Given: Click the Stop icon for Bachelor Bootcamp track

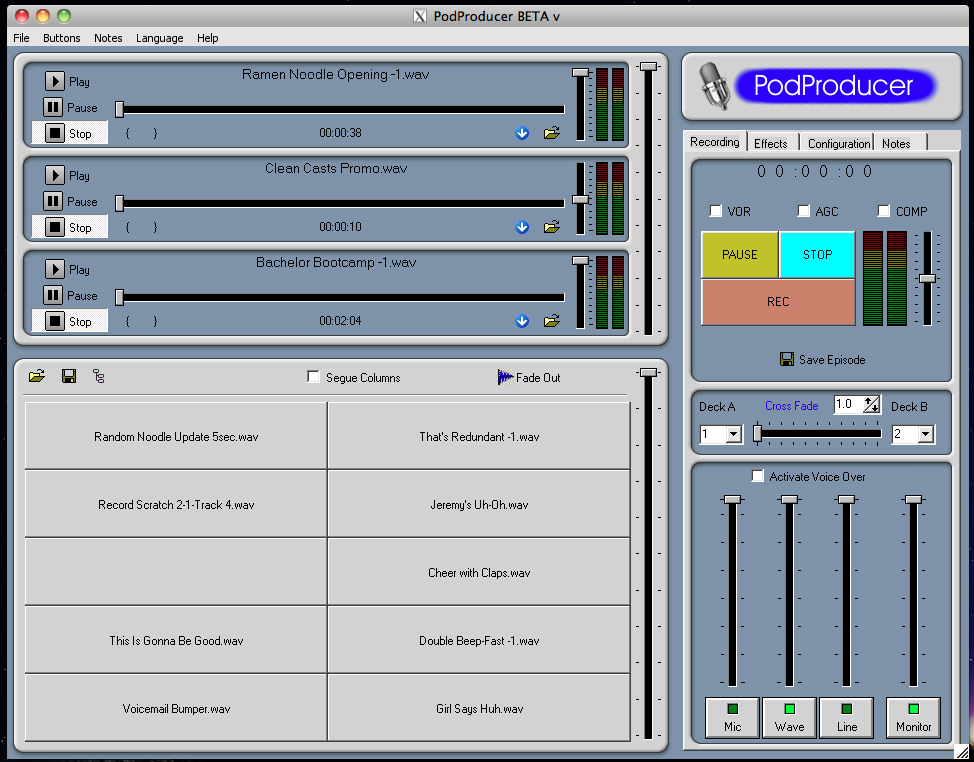Looking at the screenshot, I should coord(54,321).
